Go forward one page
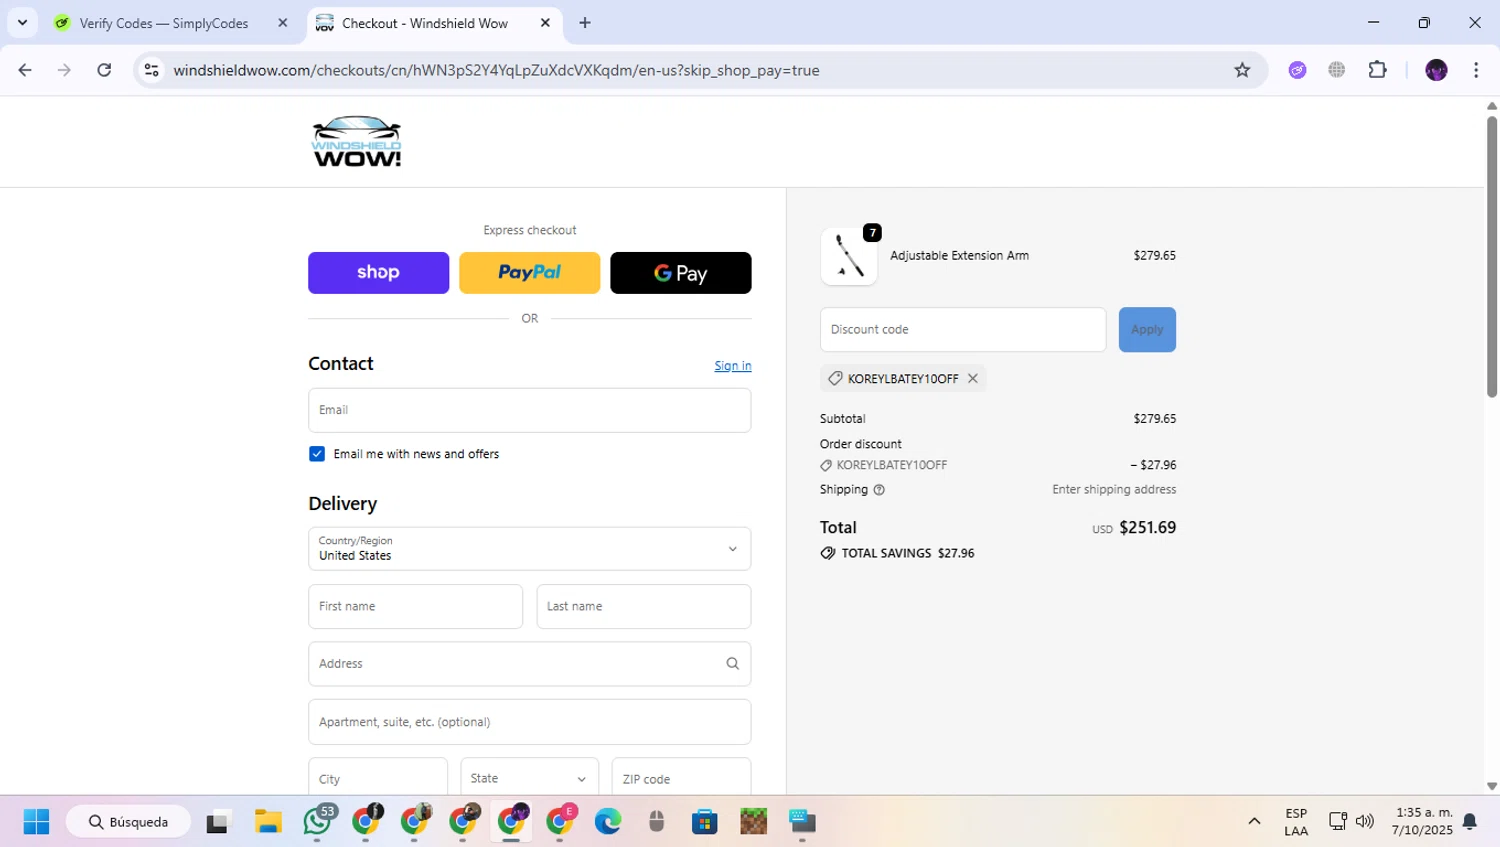 (x=64, y=70)
